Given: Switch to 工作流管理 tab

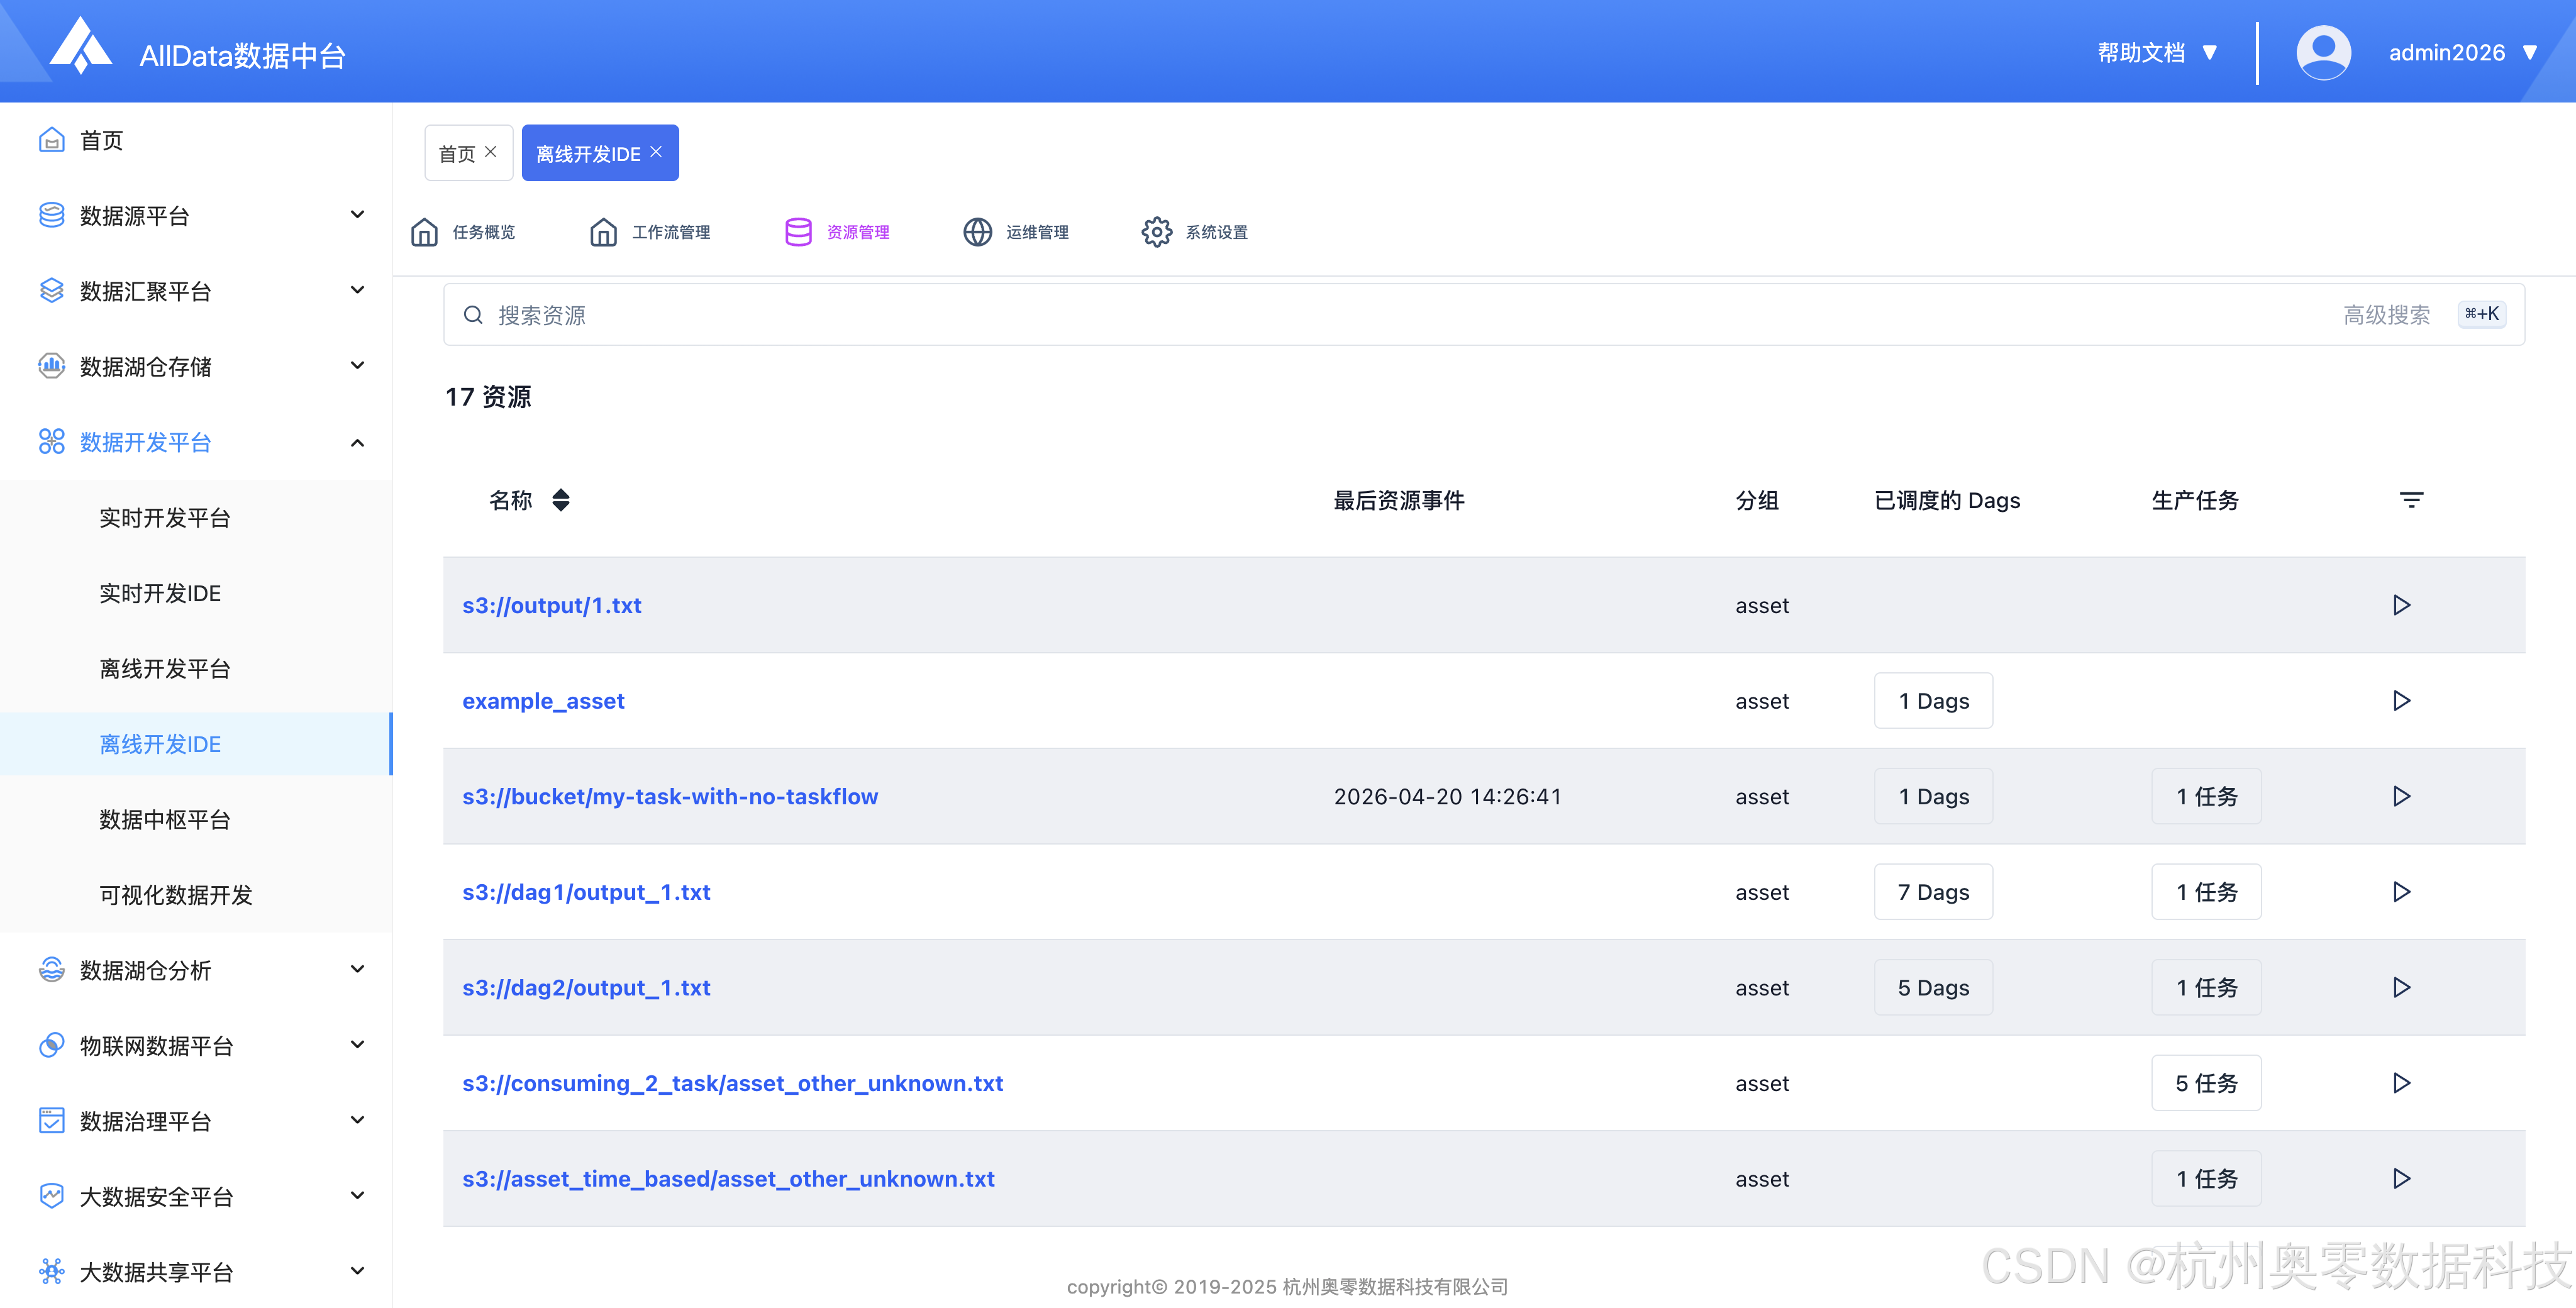Looking at the screenshot, I should pyautogui.click(x=651, y=232).
